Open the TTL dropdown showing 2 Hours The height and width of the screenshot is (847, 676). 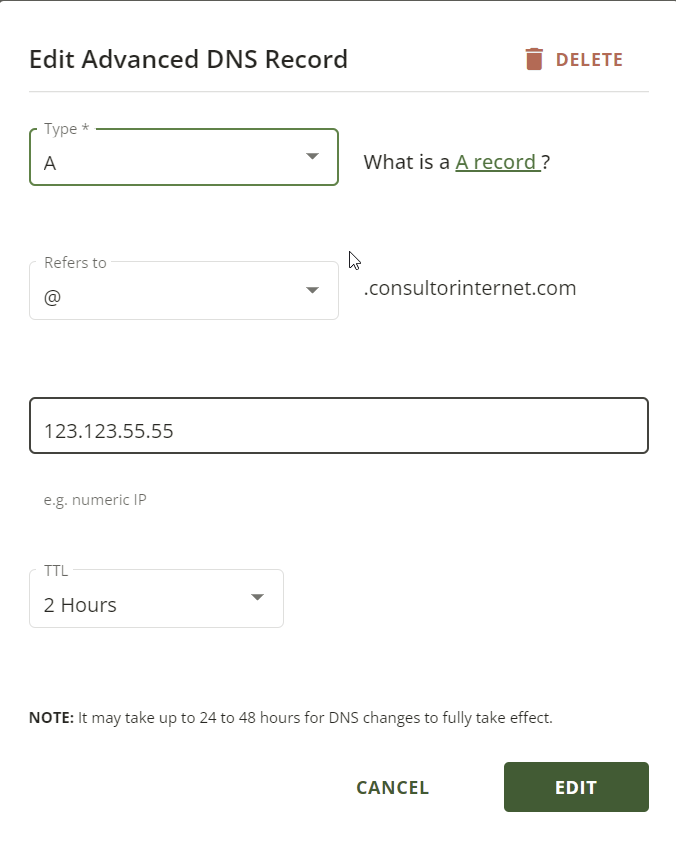156,599
